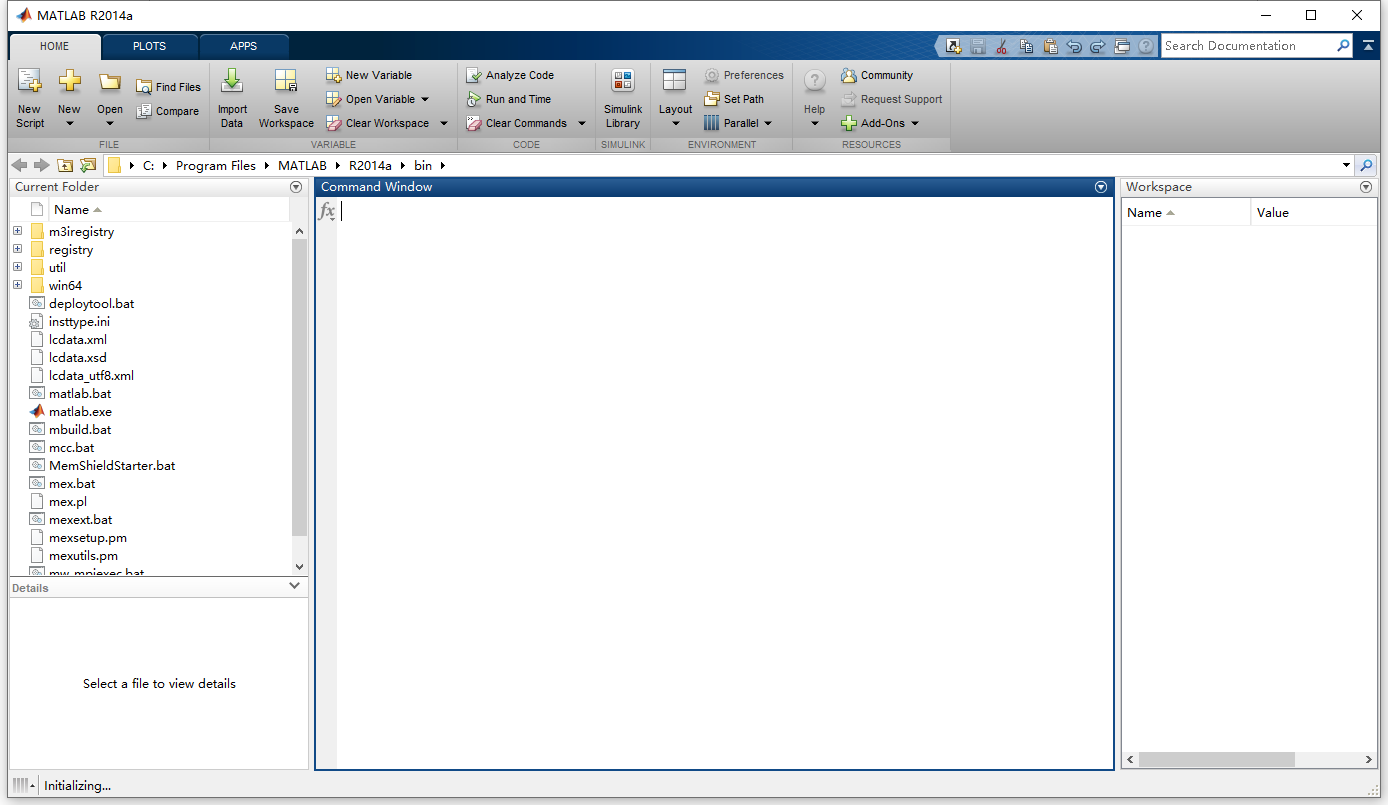The height and width of the screenshot is (805, 1388).
Task: Expand the m3iregistry folder
Action: 17,231
